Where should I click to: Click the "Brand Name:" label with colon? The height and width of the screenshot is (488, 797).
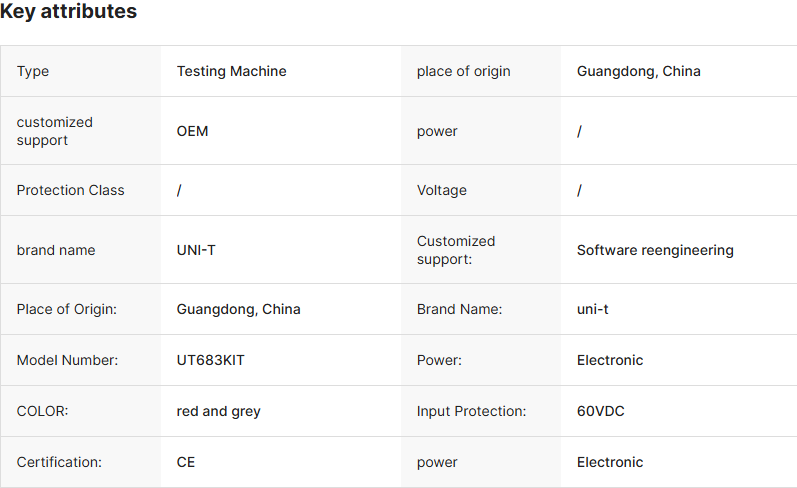click(x=459, y=309)
